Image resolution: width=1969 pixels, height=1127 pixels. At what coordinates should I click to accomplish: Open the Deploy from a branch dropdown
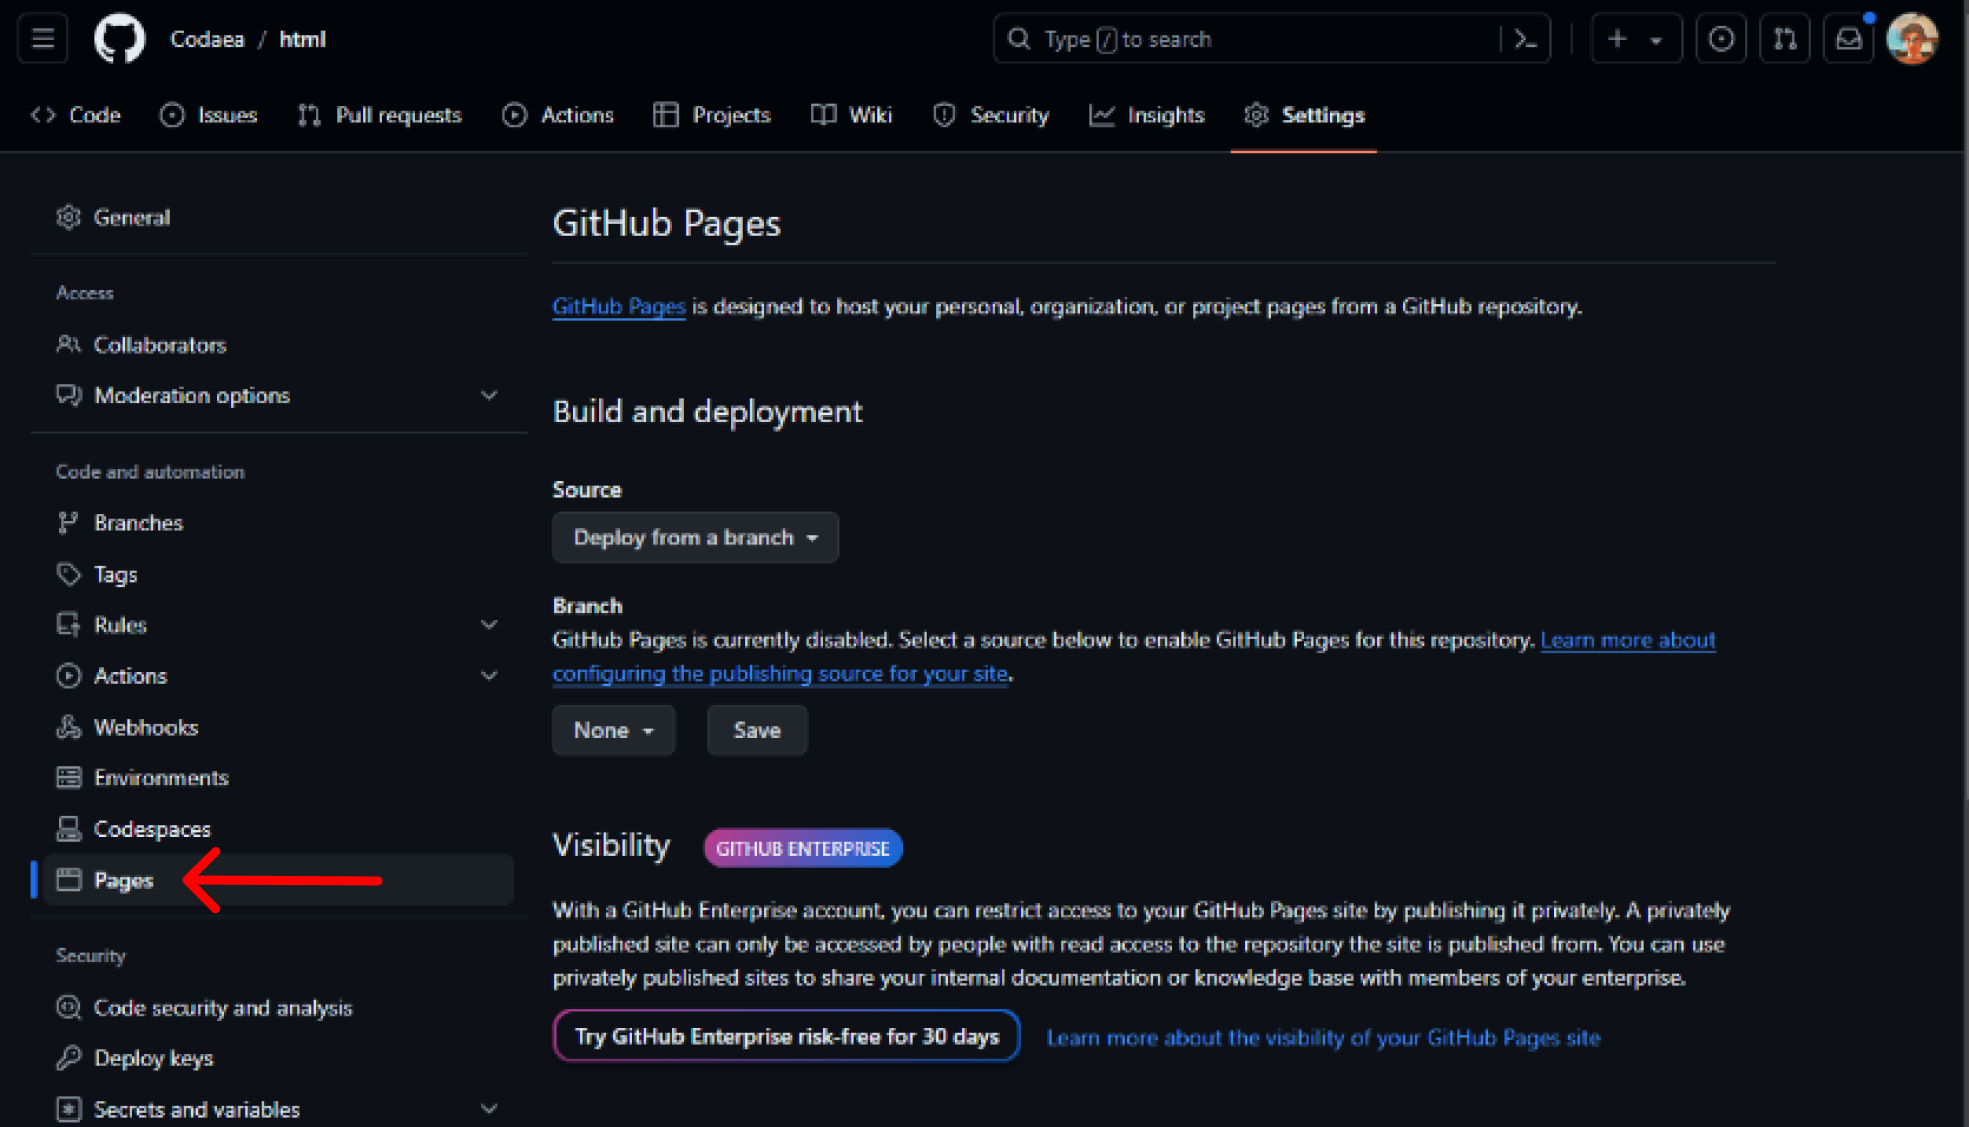tap(695, 538)
